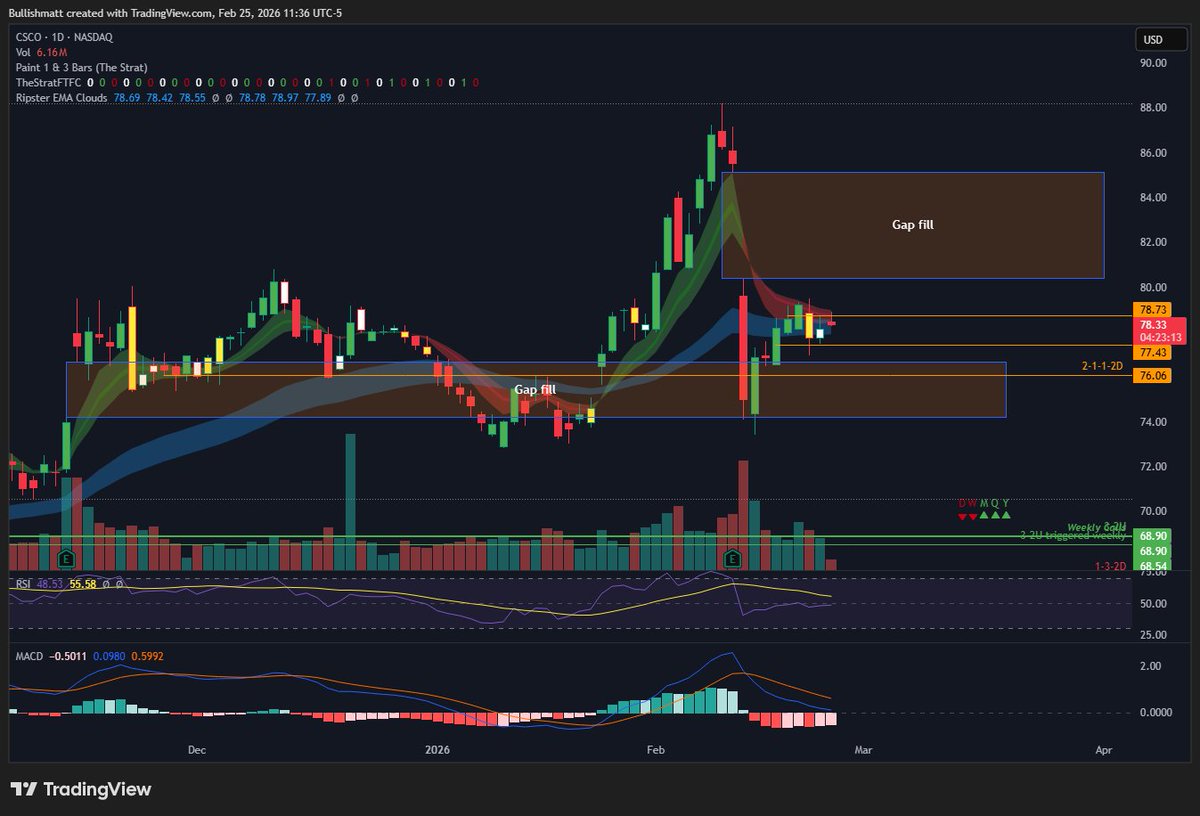Click the 90.00 price axis label
1200x816 pixels.
coord(1153,62)
